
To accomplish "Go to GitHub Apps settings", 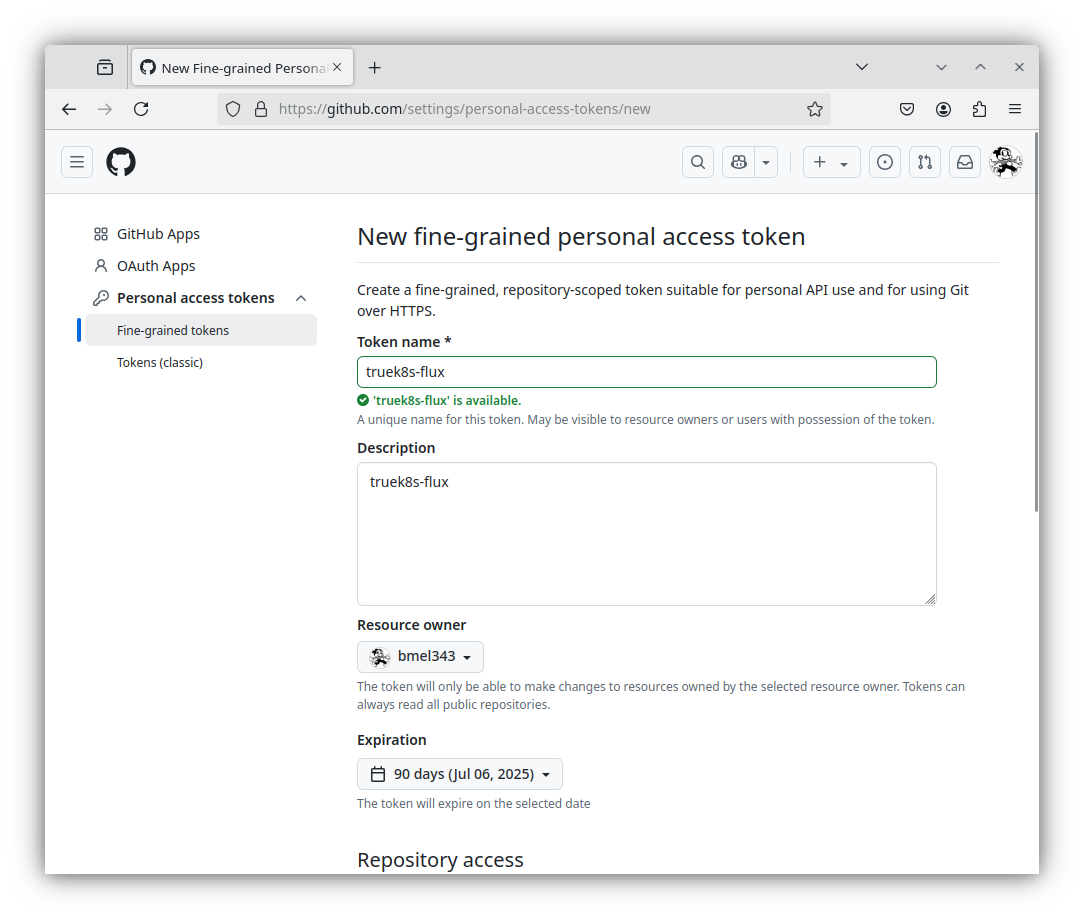I will coord(158,234).
